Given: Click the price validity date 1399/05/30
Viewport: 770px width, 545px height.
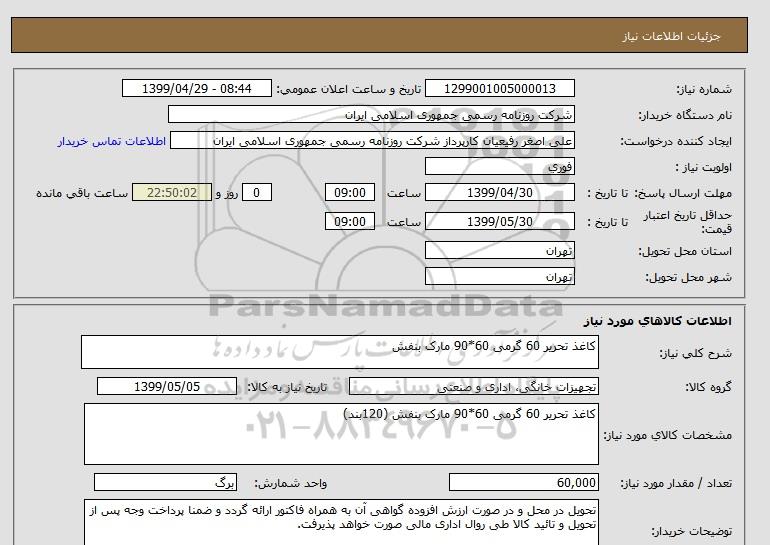Looking at the screenshot, I should pyautogui.click(x=499, y=221).
